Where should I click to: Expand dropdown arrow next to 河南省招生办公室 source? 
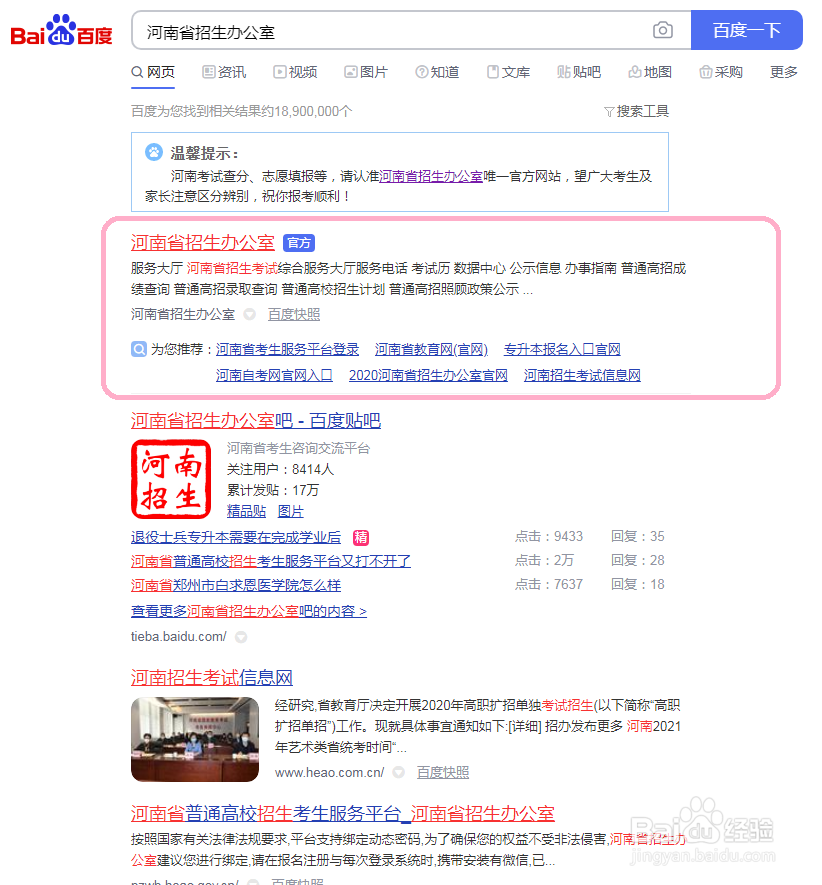(250, 314)
